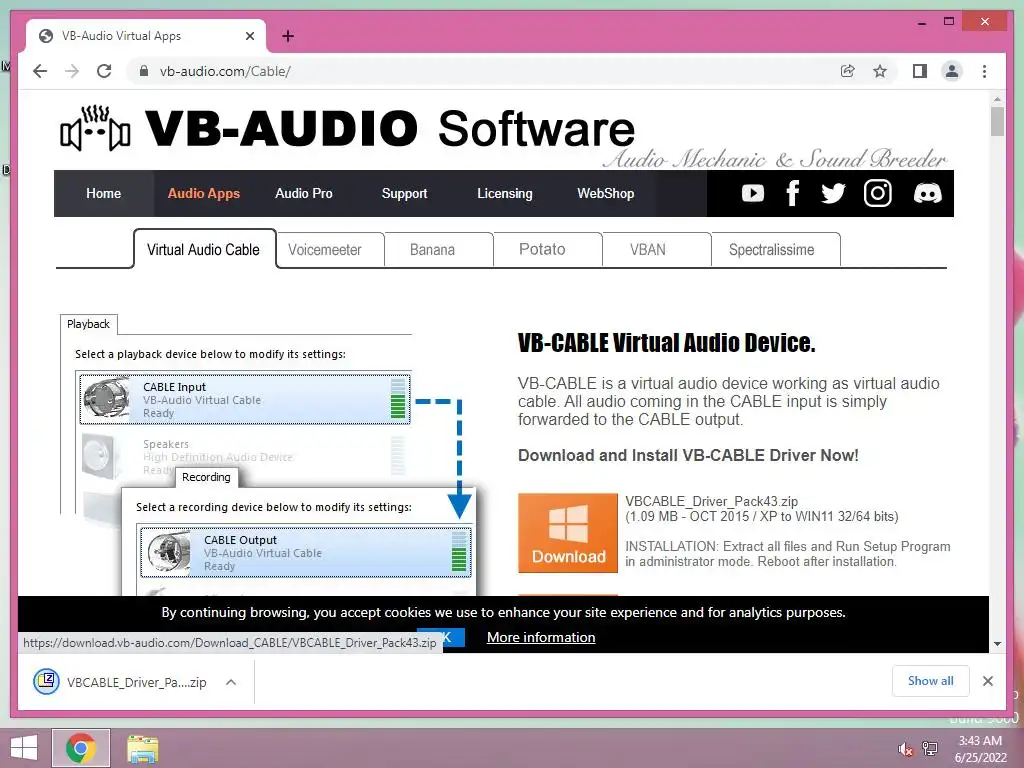This screenshot has height=768, width=1024.
Task: Click the page vertical scrollbar thumb
Action: pyautogui.click(x=997, y=121)
